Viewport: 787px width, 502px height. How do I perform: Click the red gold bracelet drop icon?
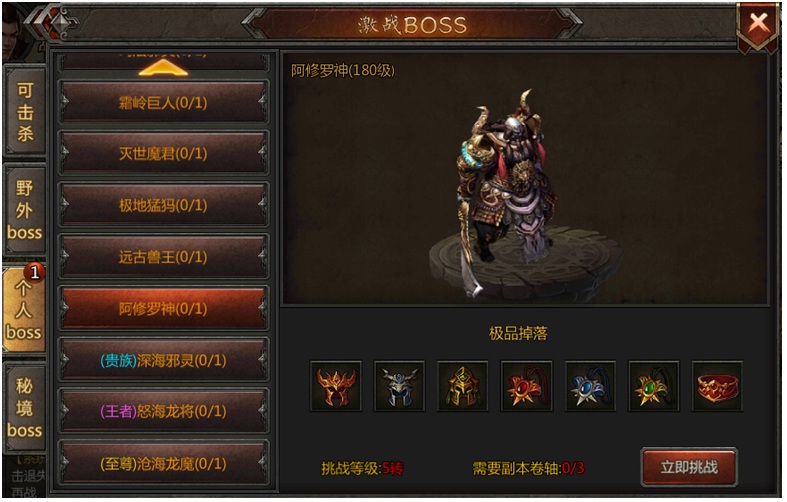point(717,386)
